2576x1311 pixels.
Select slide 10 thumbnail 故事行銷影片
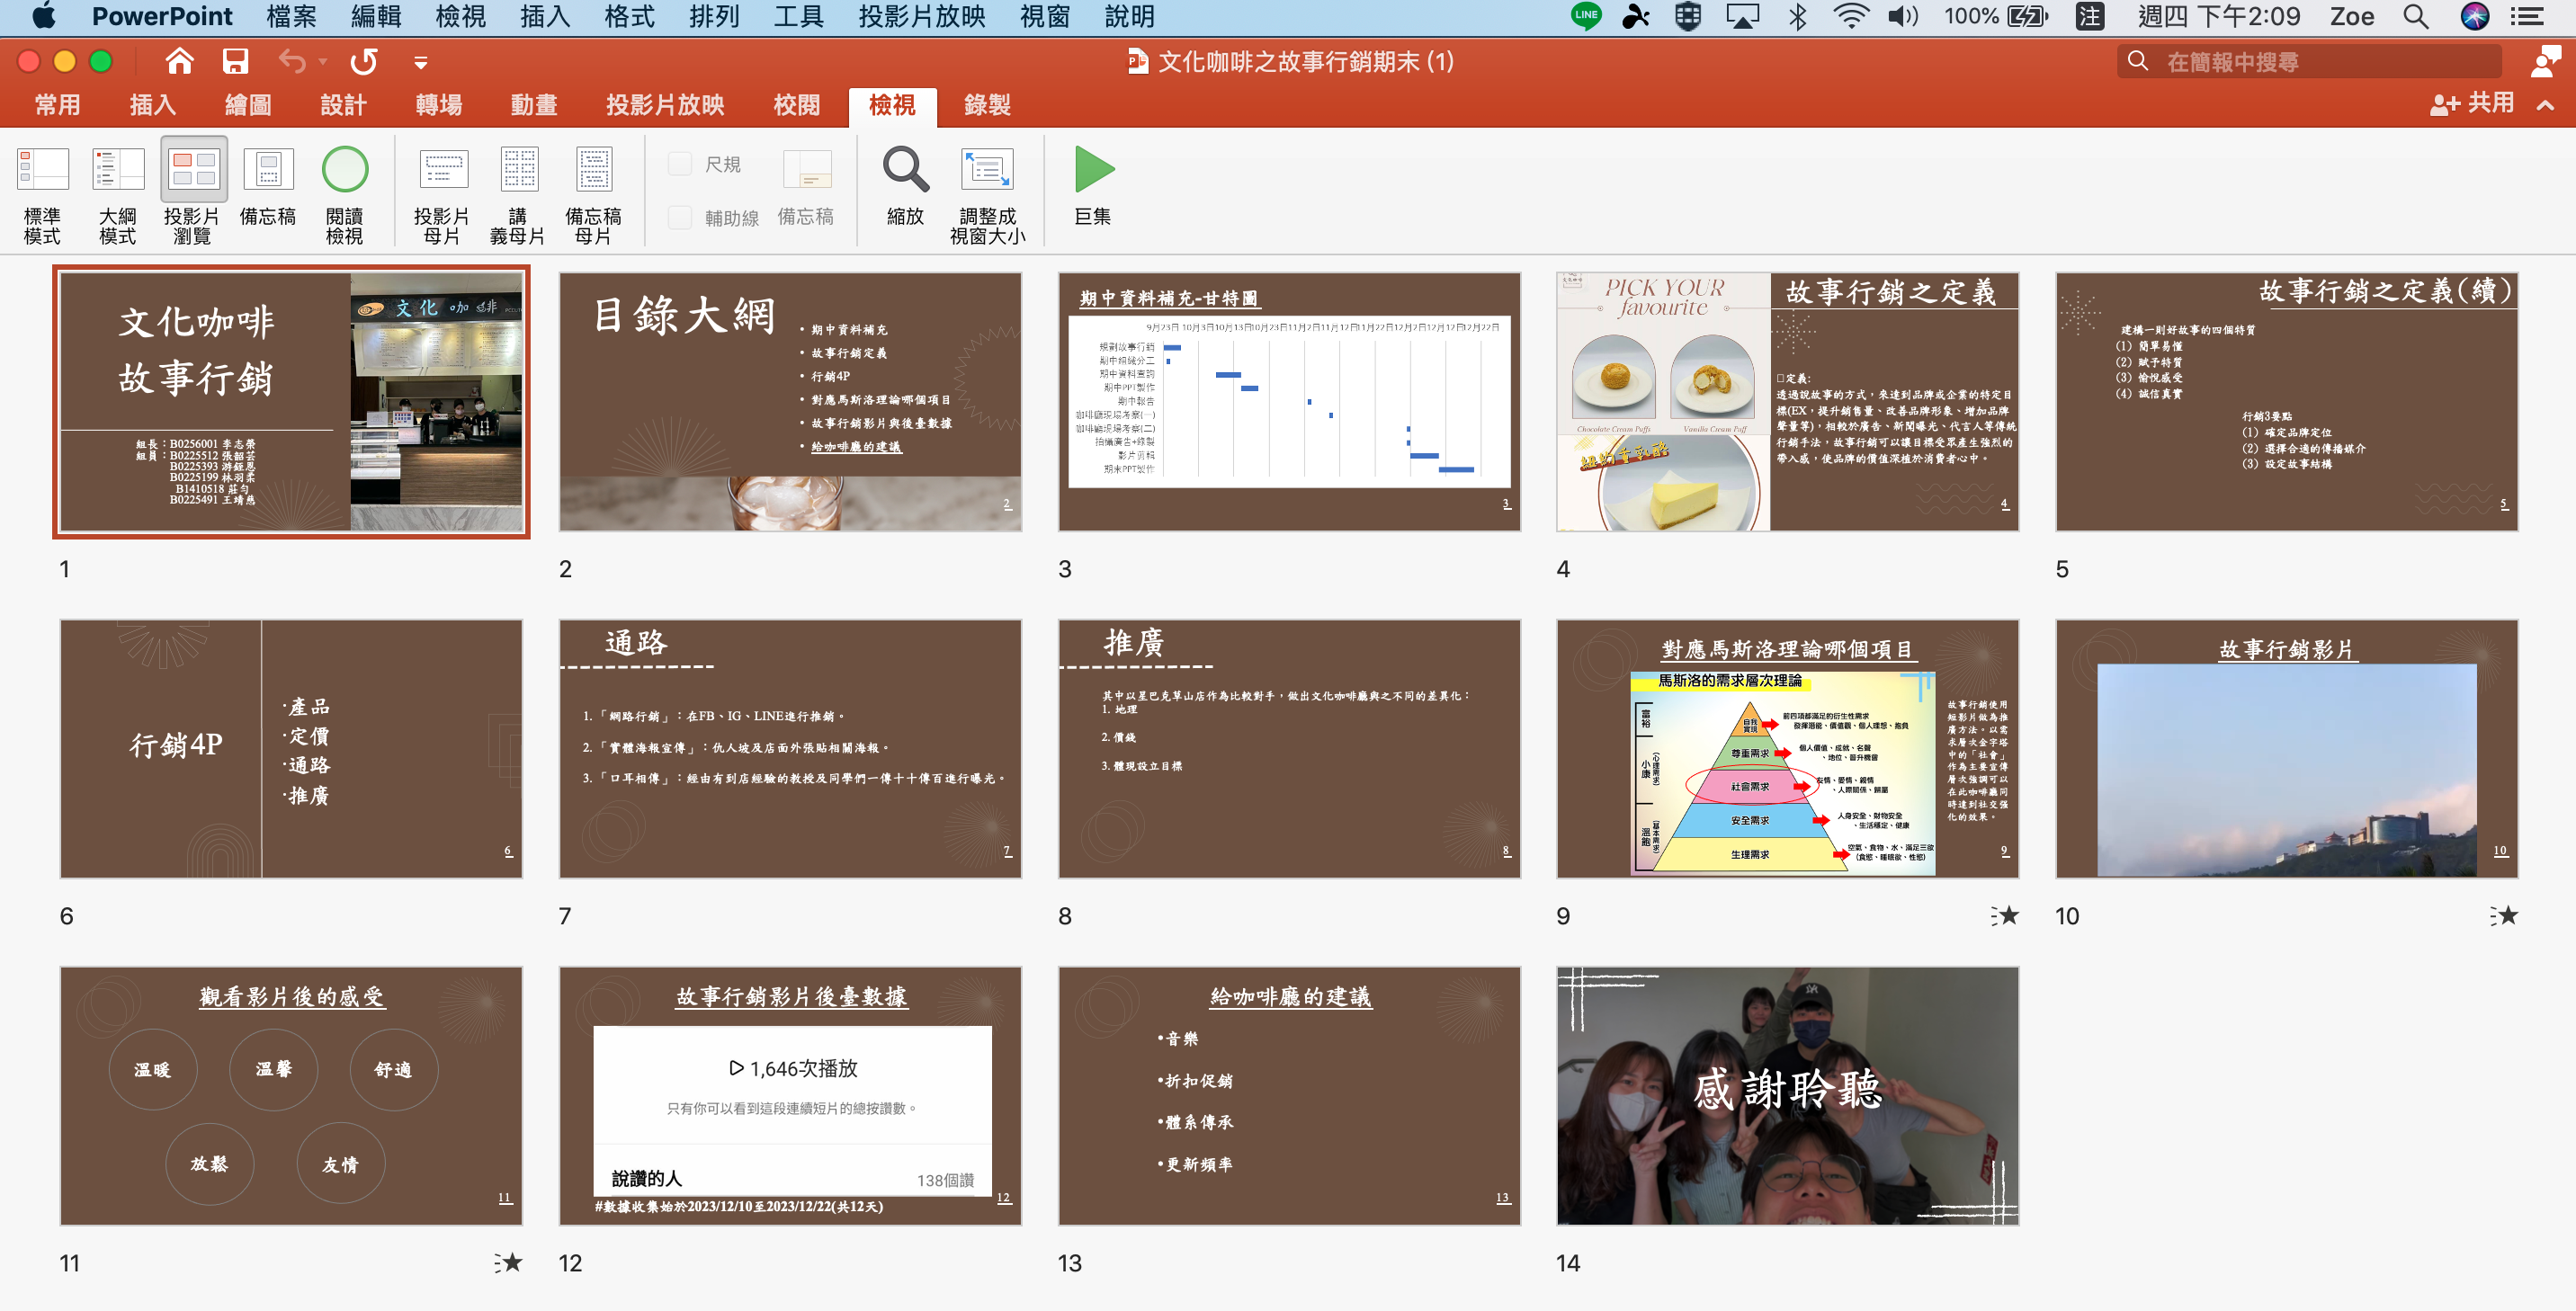(x=2286, y=748)
